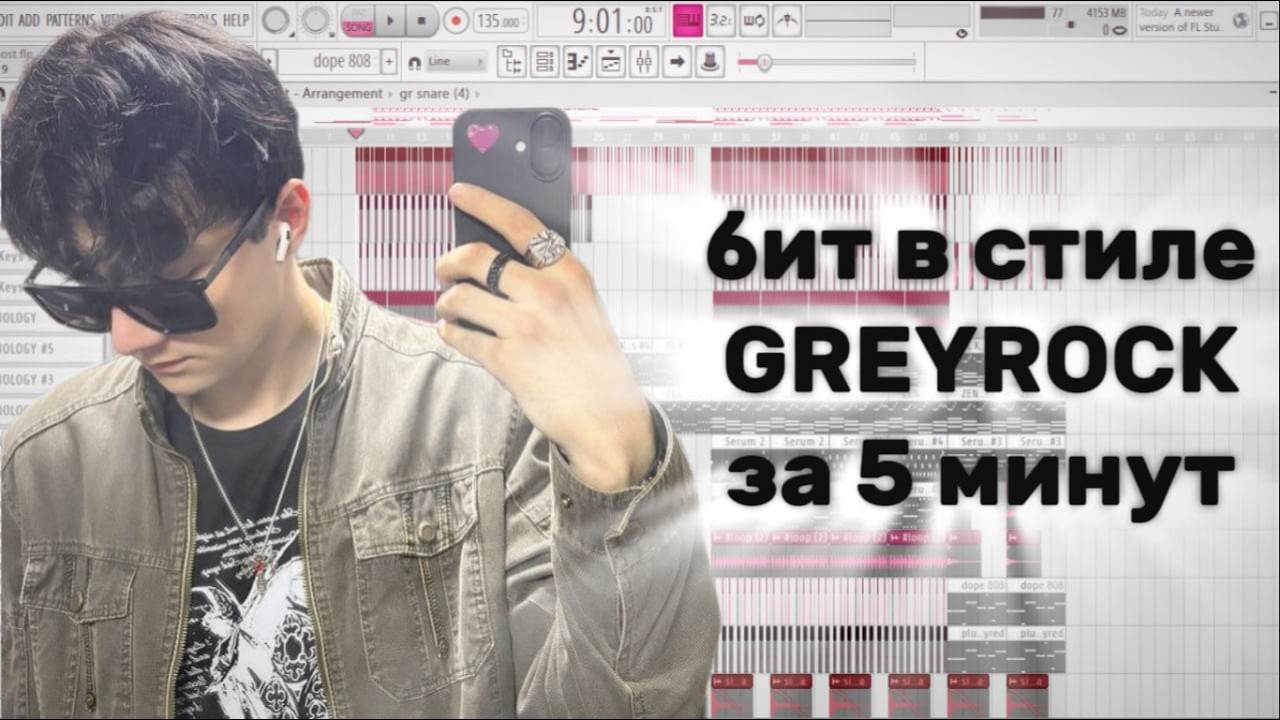Open the Line snap dropdown

(x=455, y=61)
